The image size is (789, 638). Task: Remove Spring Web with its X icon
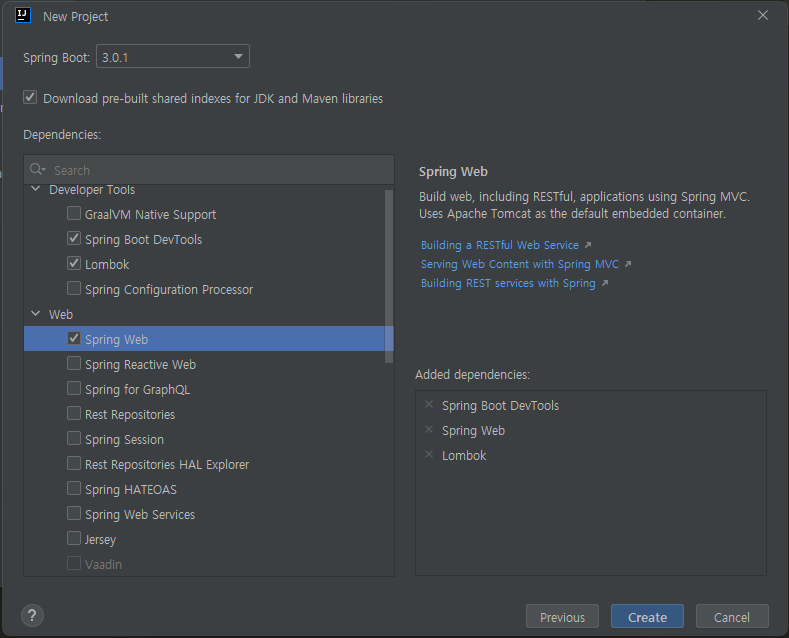(429, 429)
